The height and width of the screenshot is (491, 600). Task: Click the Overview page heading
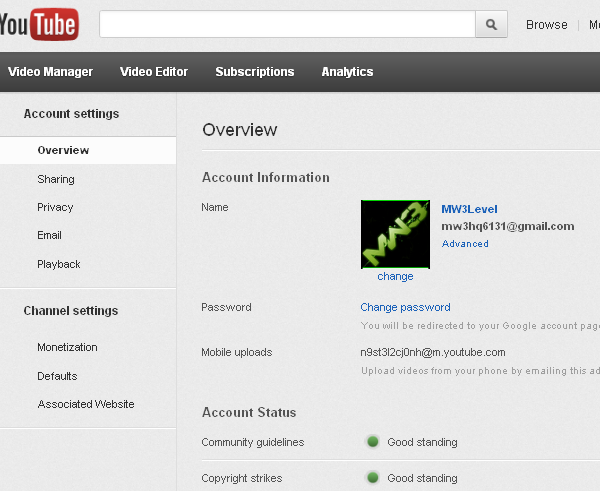click(x=240, y=130)
